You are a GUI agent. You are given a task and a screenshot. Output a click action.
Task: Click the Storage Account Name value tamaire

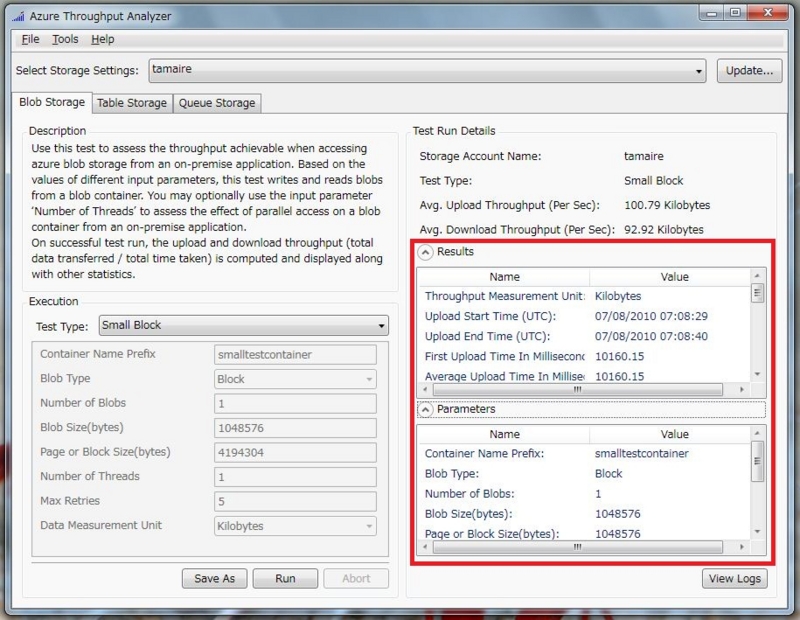pos(643,156)
